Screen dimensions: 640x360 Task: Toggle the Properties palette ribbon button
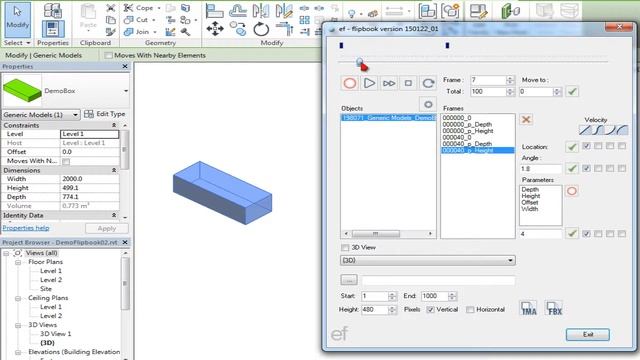coord(53,29)
